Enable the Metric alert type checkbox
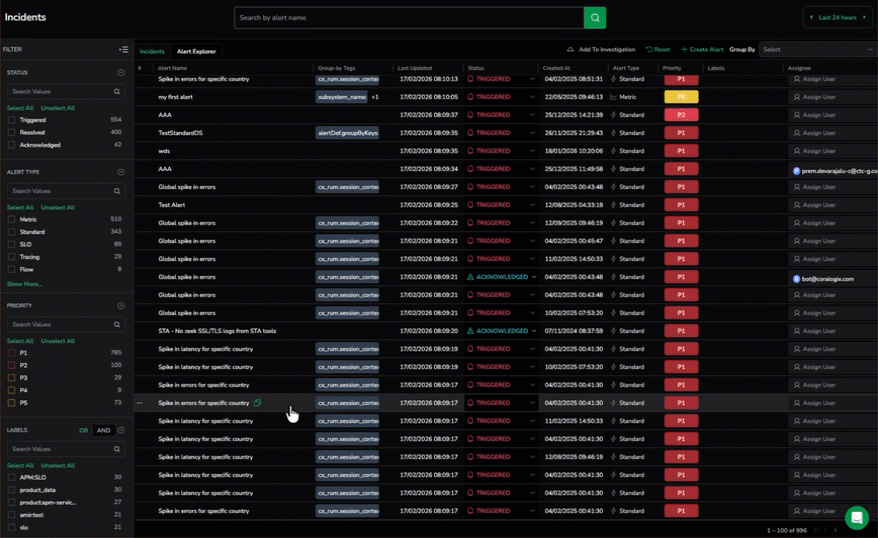878x538 pixels. (12, 219)
